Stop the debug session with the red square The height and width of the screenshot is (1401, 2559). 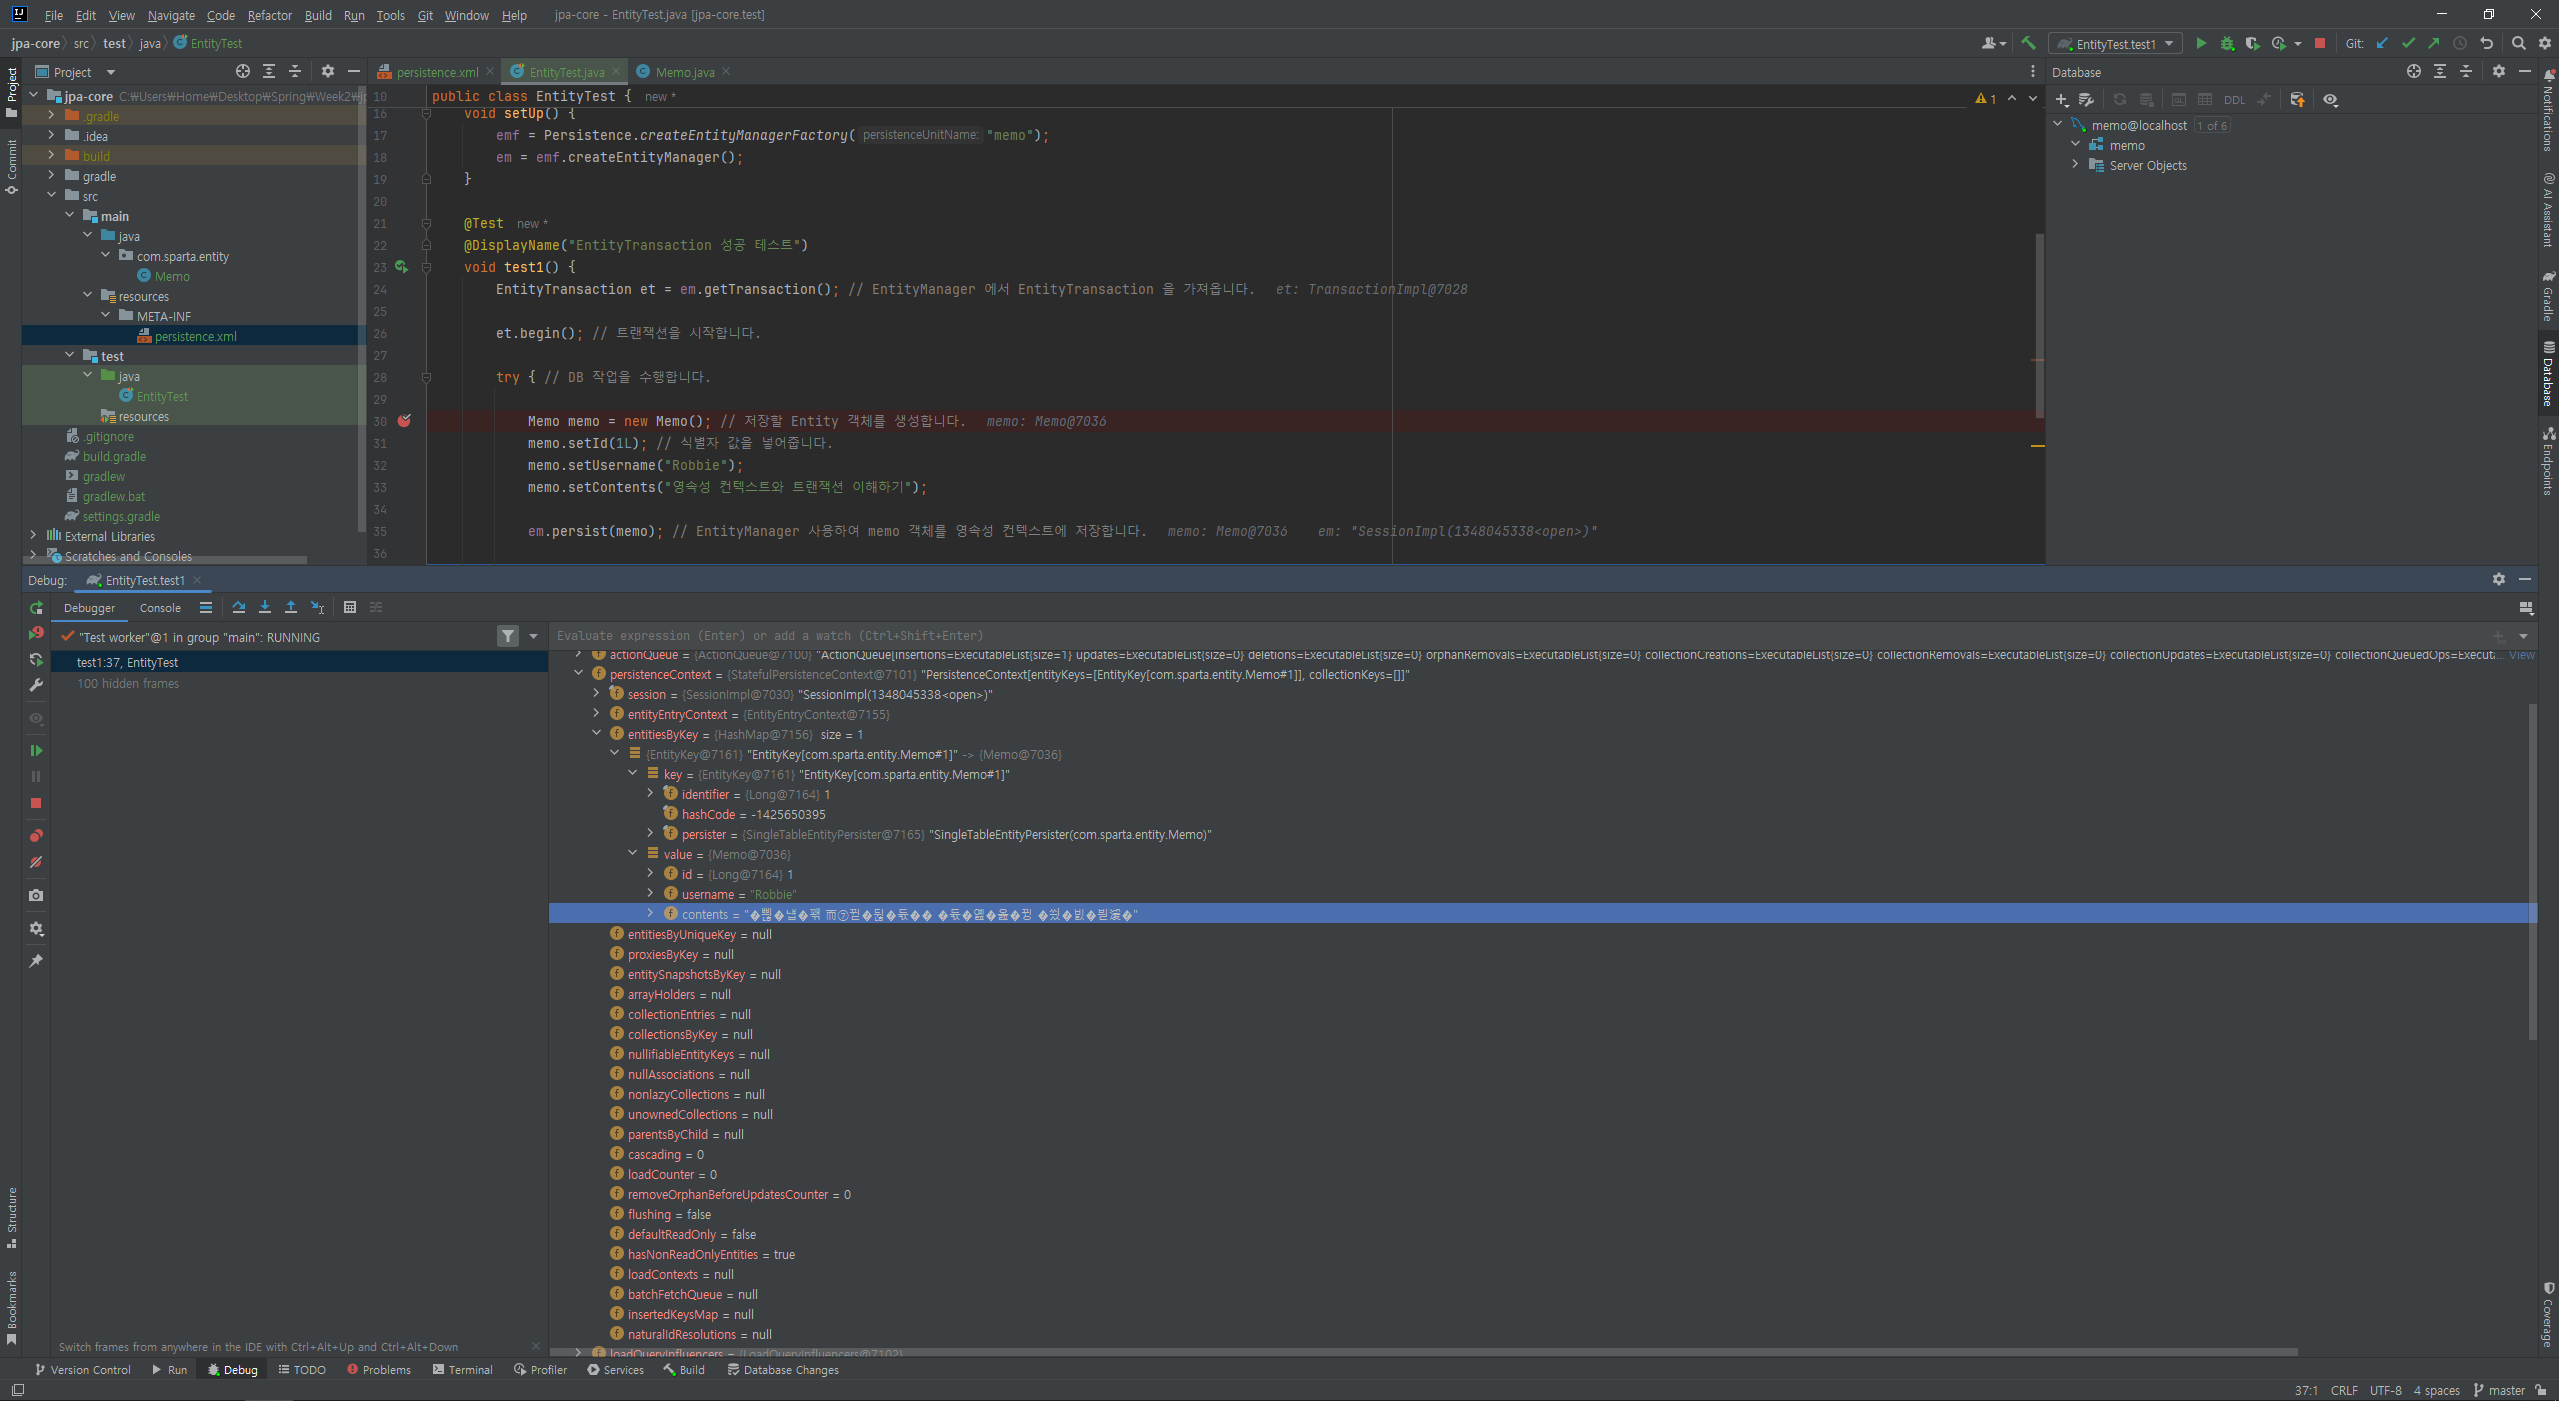click(36, 803)
